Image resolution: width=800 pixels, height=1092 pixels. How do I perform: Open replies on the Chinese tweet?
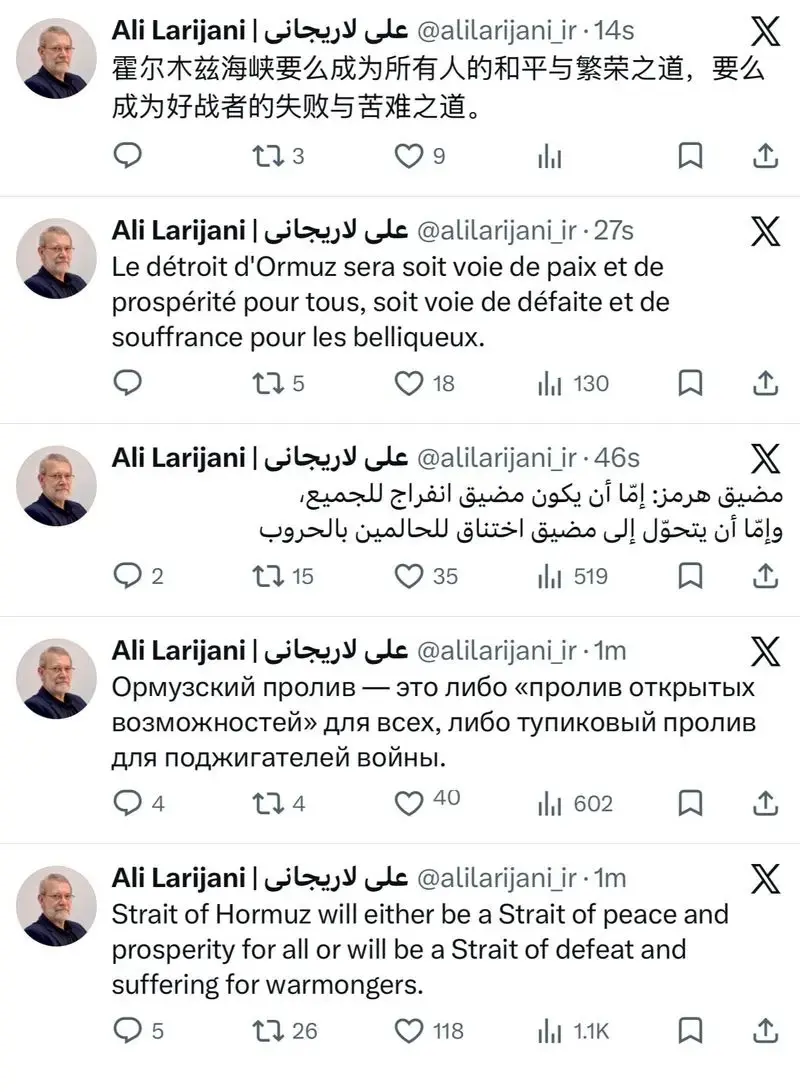(128, 156)
